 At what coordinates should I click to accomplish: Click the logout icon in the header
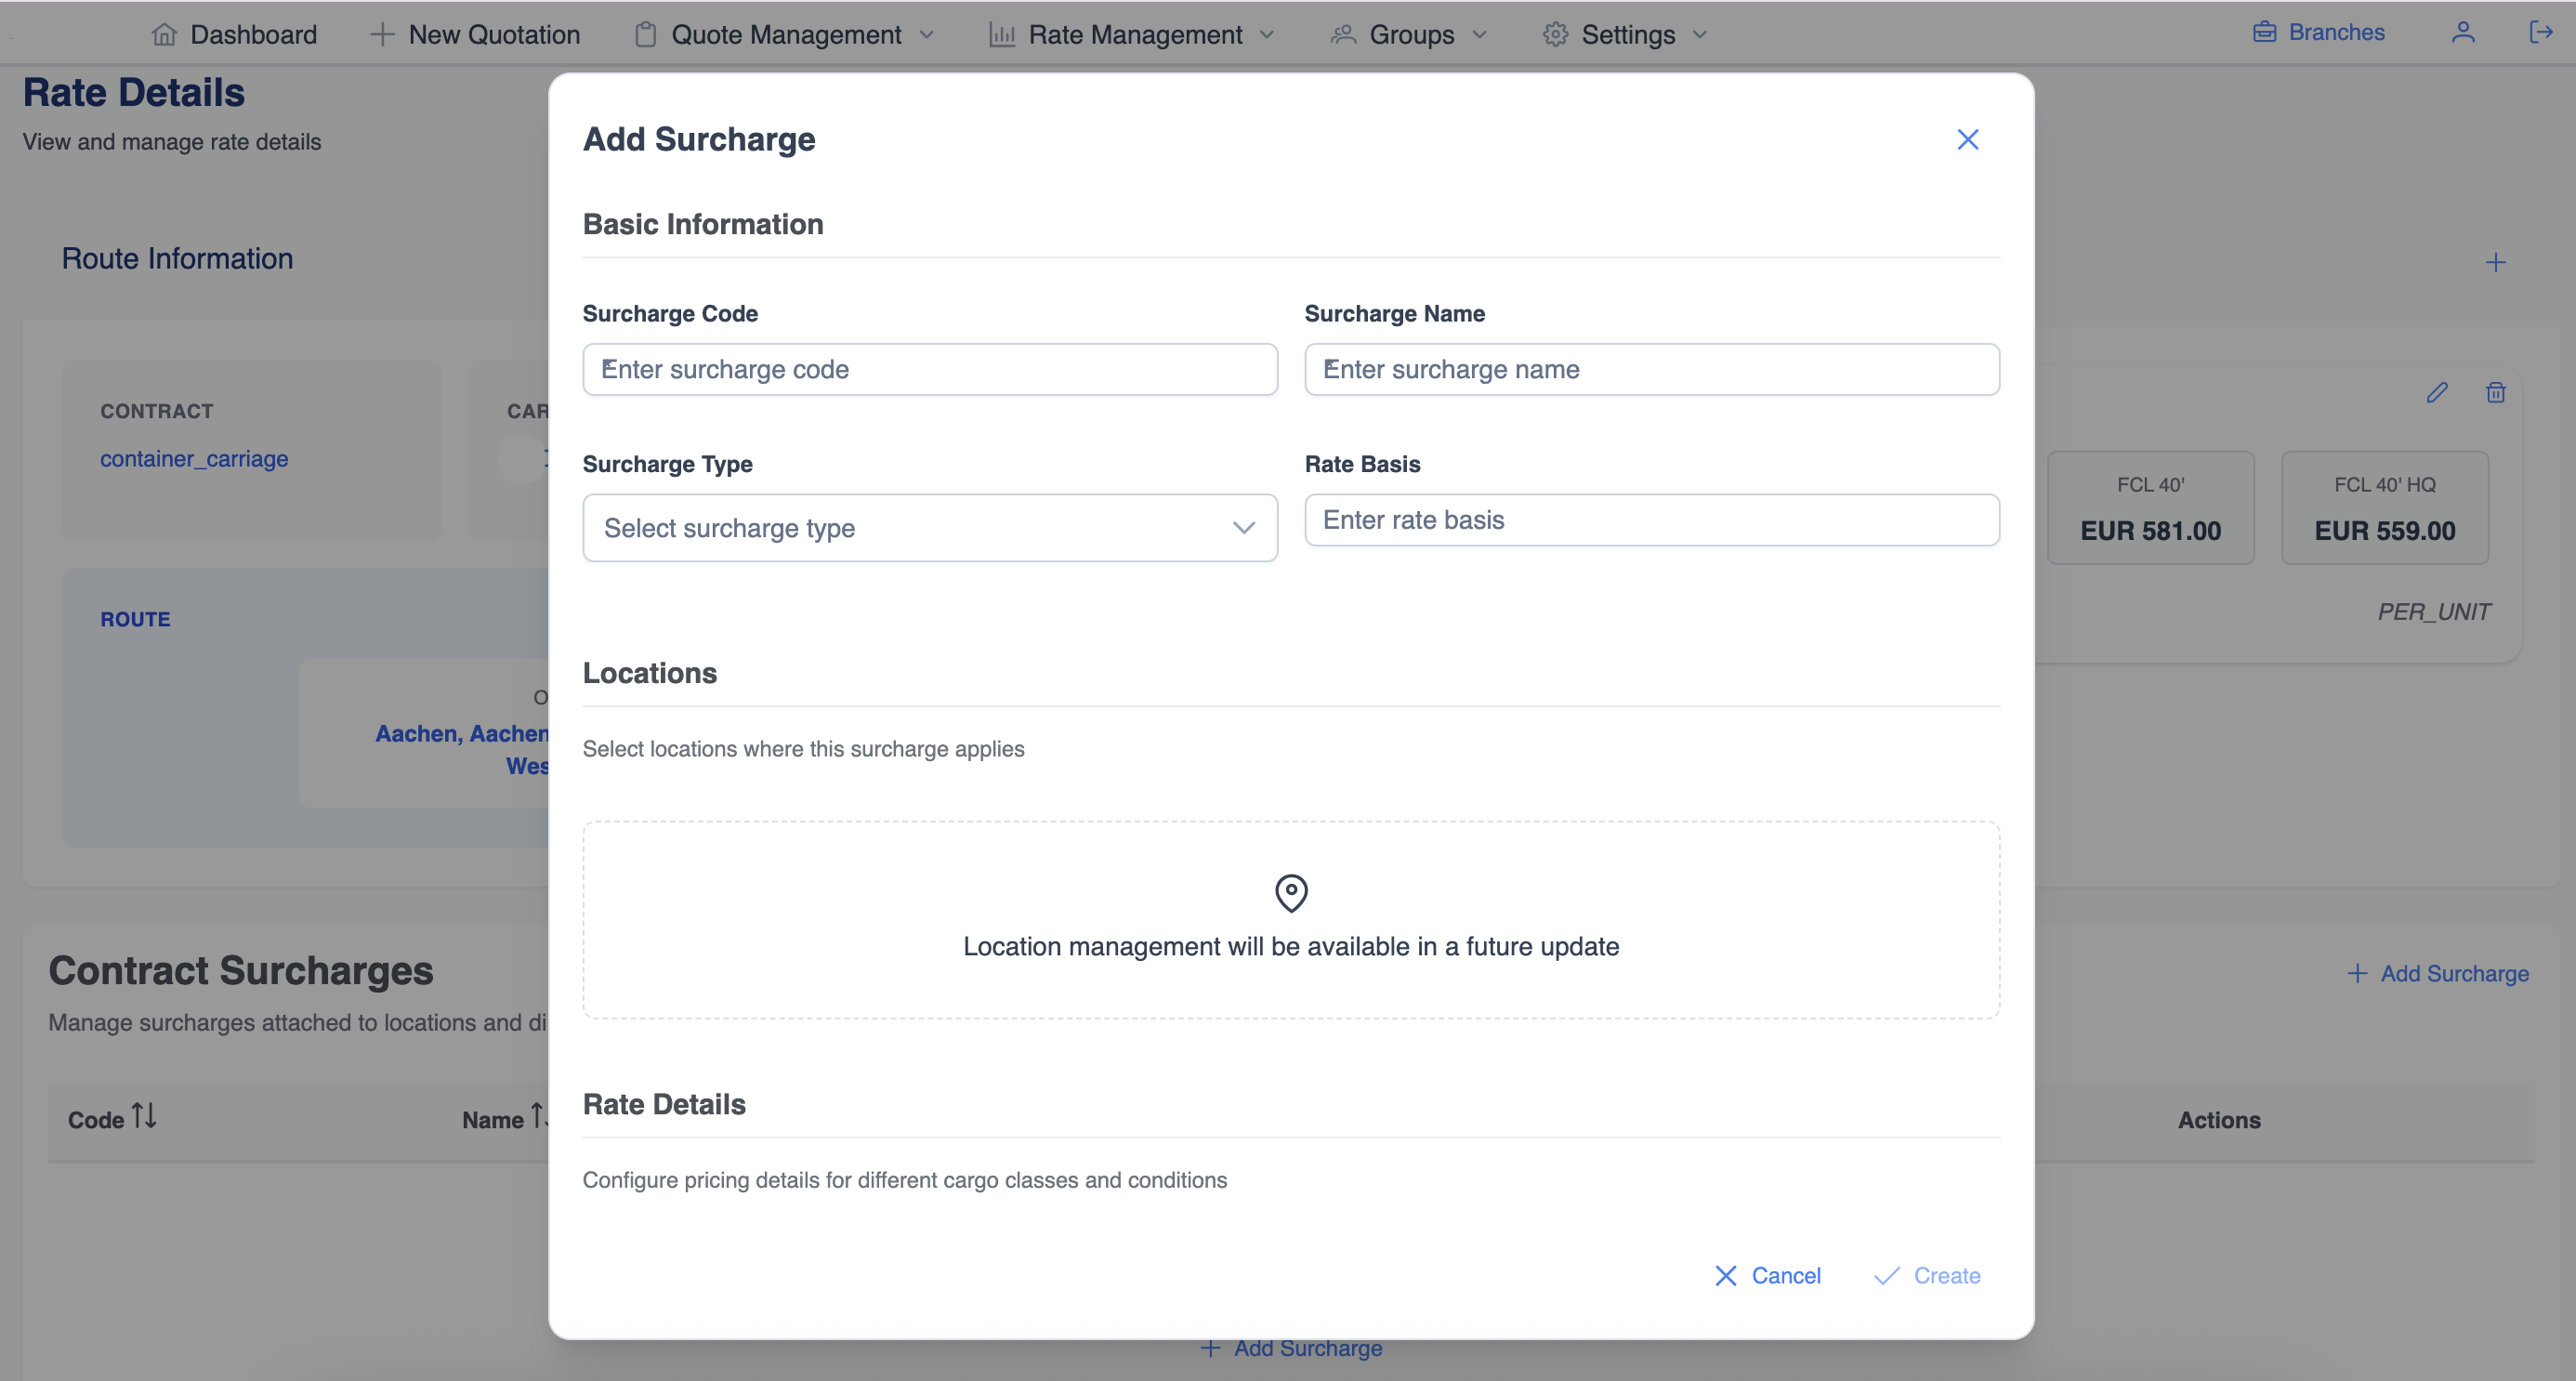(2540, 33)
